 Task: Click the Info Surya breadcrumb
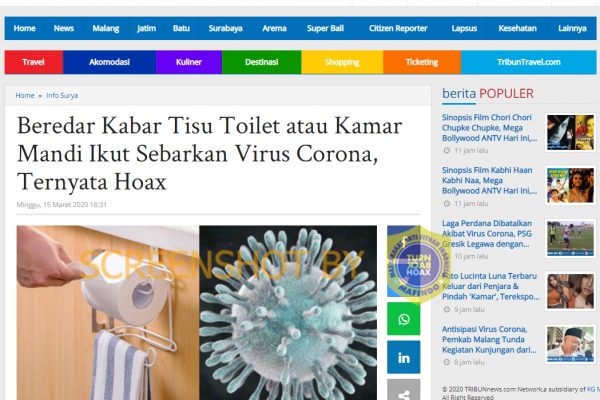click(62, 95)
